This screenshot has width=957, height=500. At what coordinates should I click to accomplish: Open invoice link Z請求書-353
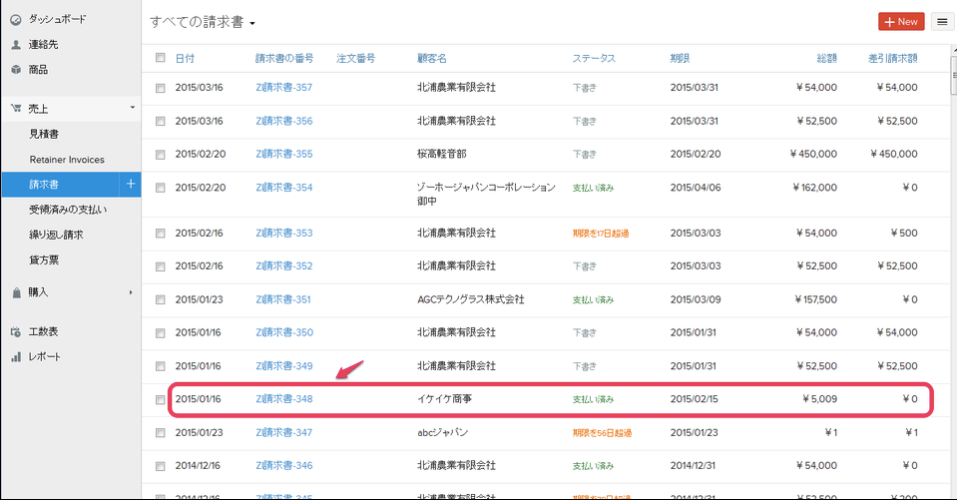[x=284, y=233]
